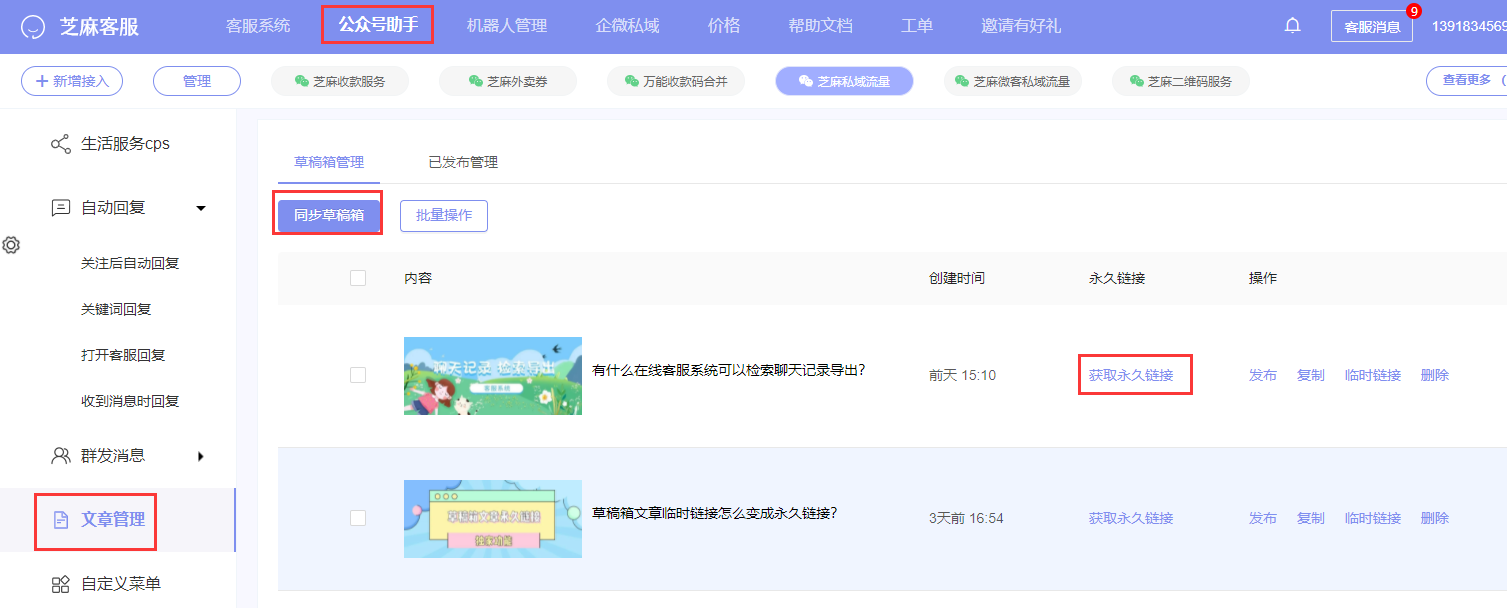This screenshot has width=1507, height=608.
Task: Switch to the 草稿箱管理 tab
Action: click(x=329, y=162)
